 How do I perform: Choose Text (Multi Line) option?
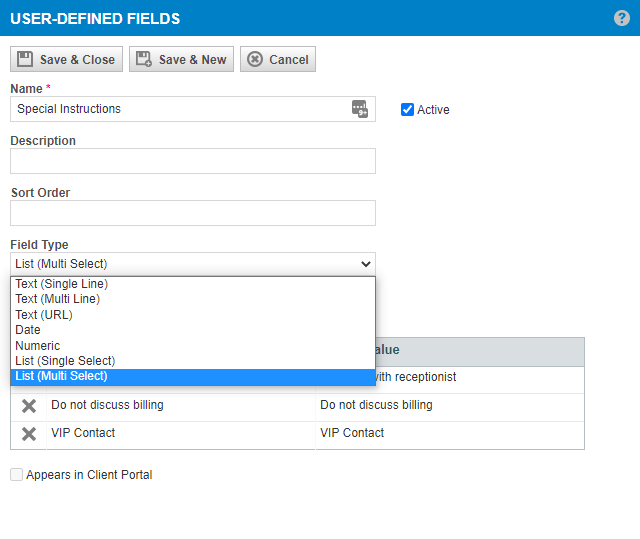pyautogui.click(x=193, y=299)
